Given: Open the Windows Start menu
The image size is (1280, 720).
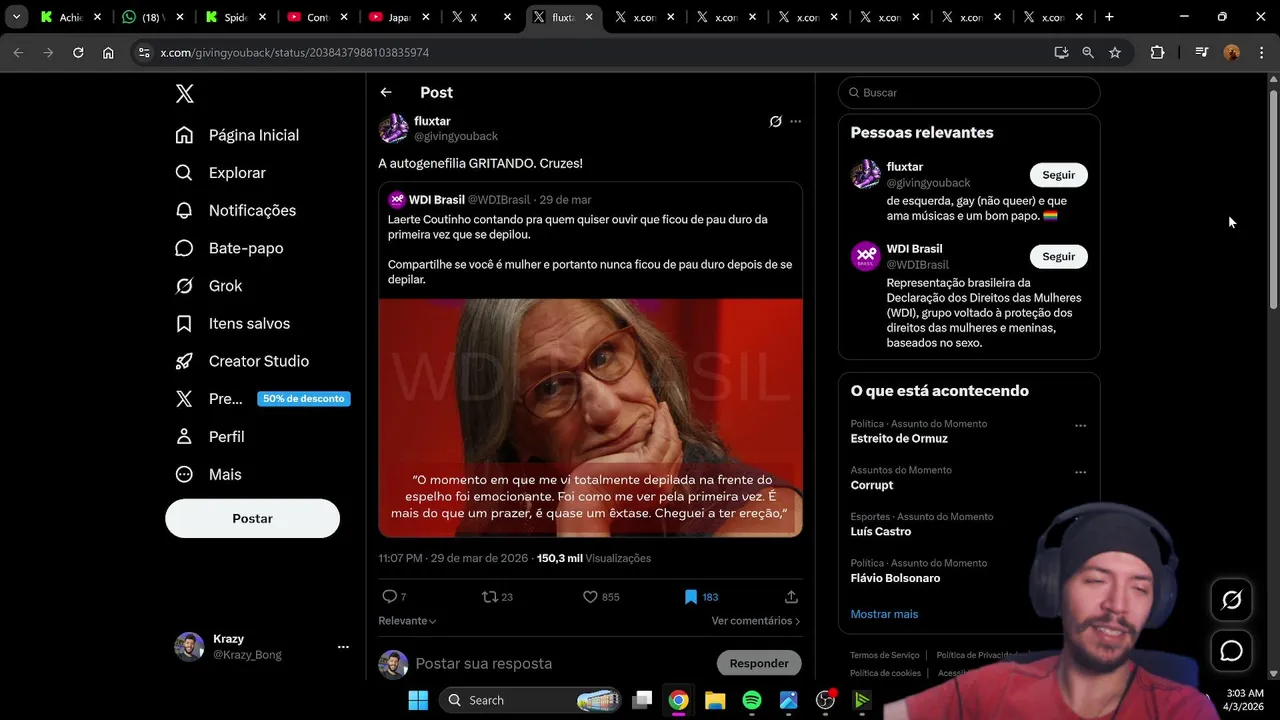Looking at the screenshot, I should tap(418, 700).
